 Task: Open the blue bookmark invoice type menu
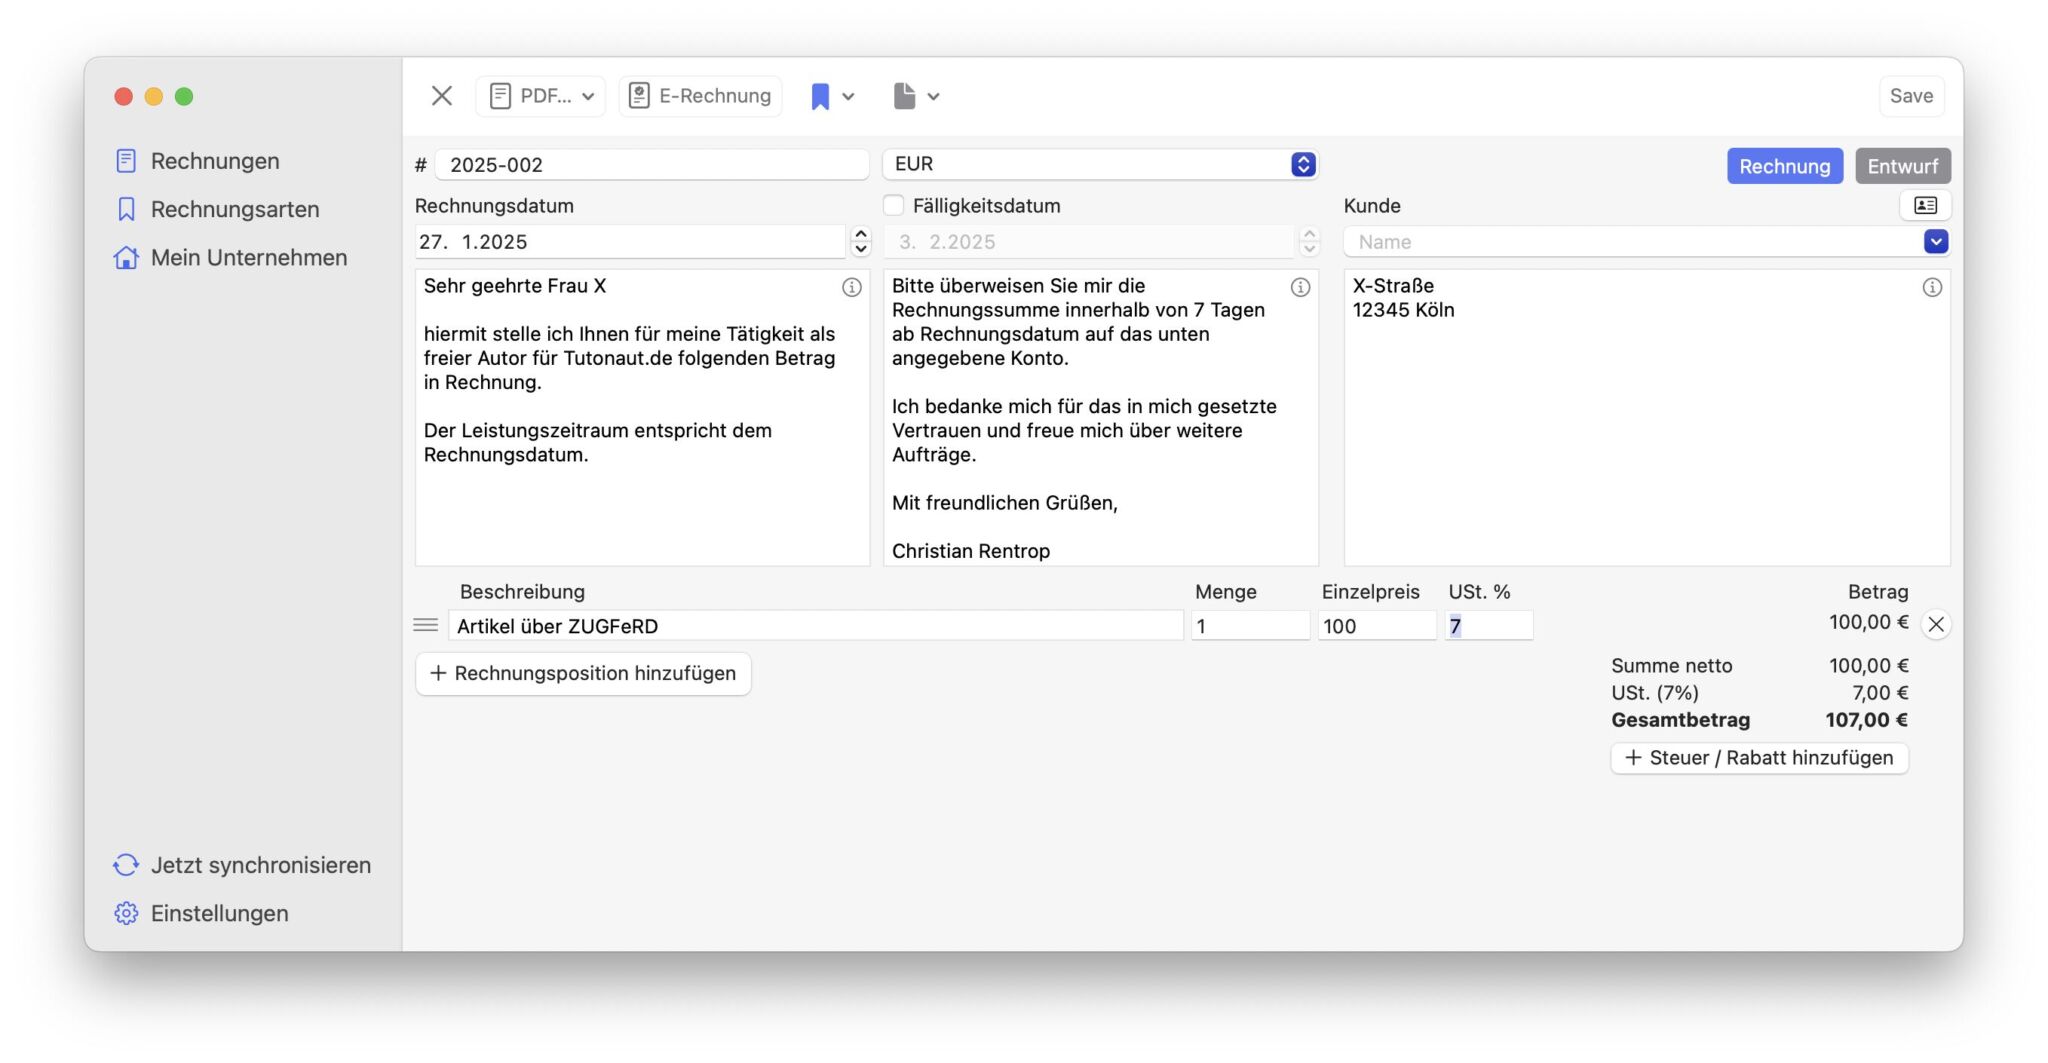click(832, 96)
